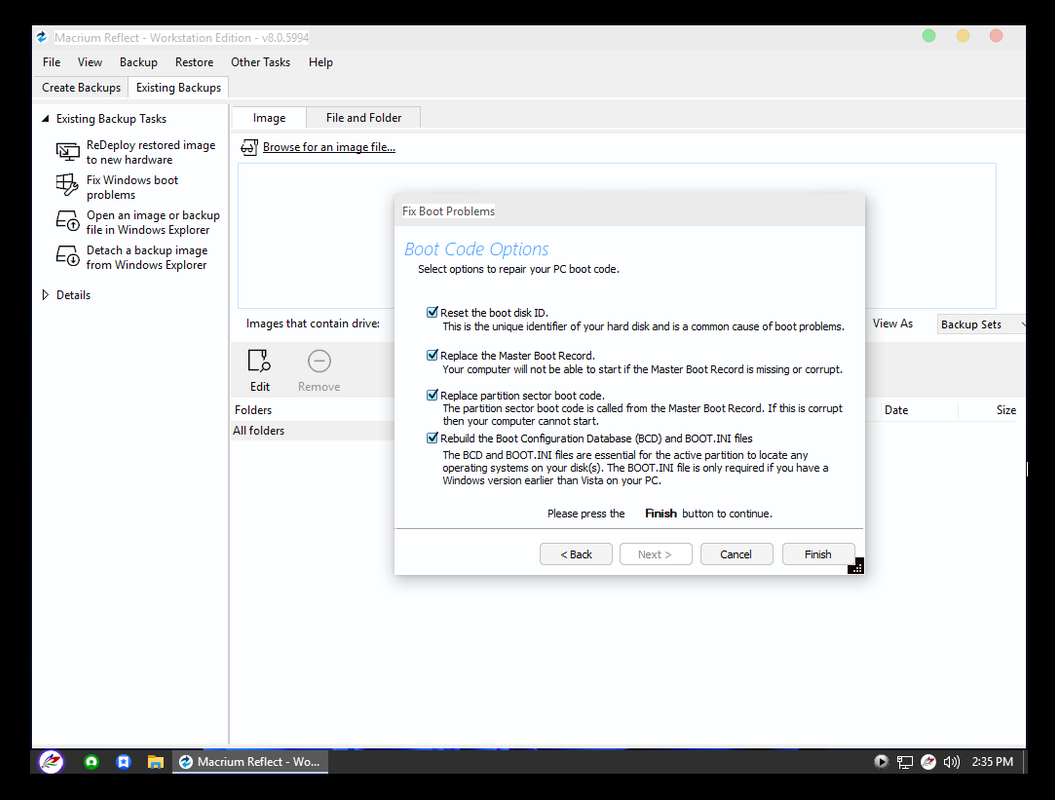Uncheck Replace the Master Boot Record

pyautogui.click(x=433, y=355)
